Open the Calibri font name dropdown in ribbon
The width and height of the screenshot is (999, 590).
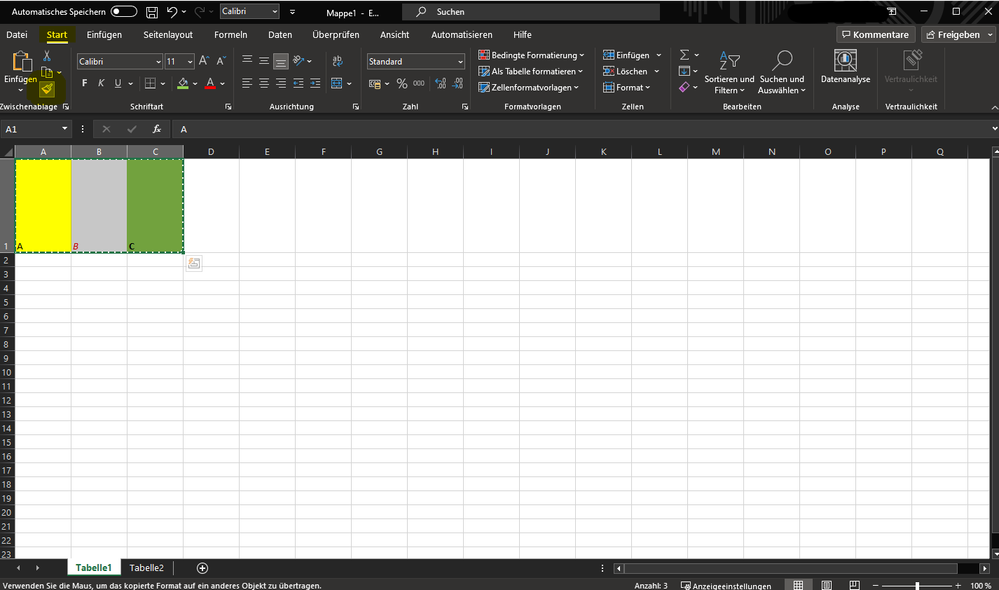point(158,61)
